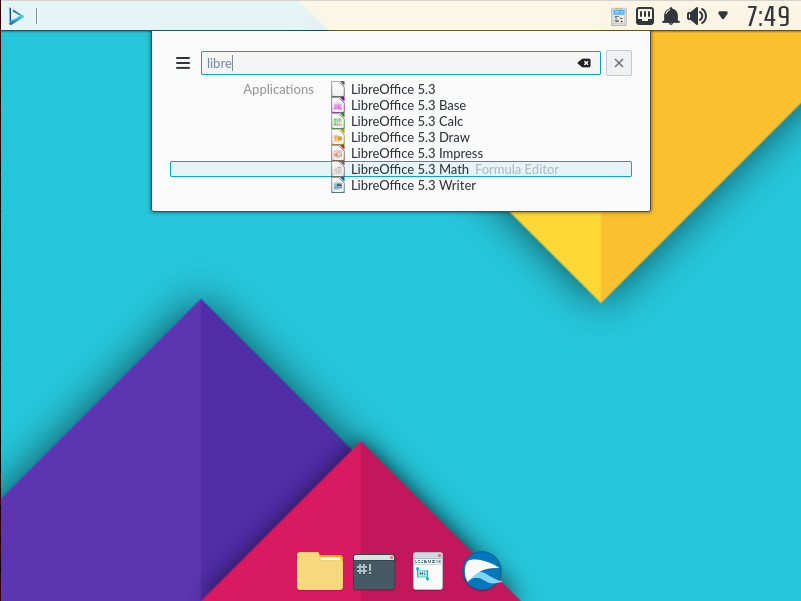The height and width of the screenshot is (601, 801).
Task: Clear the search text with the backspace icon
Action: tap(584, 63)
